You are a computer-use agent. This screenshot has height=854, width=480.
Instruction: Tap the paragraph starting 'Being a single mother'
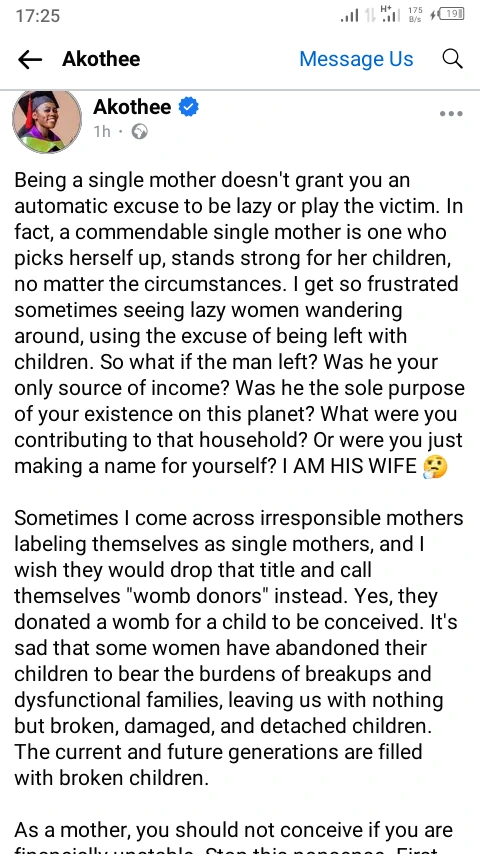pos(239,323)
